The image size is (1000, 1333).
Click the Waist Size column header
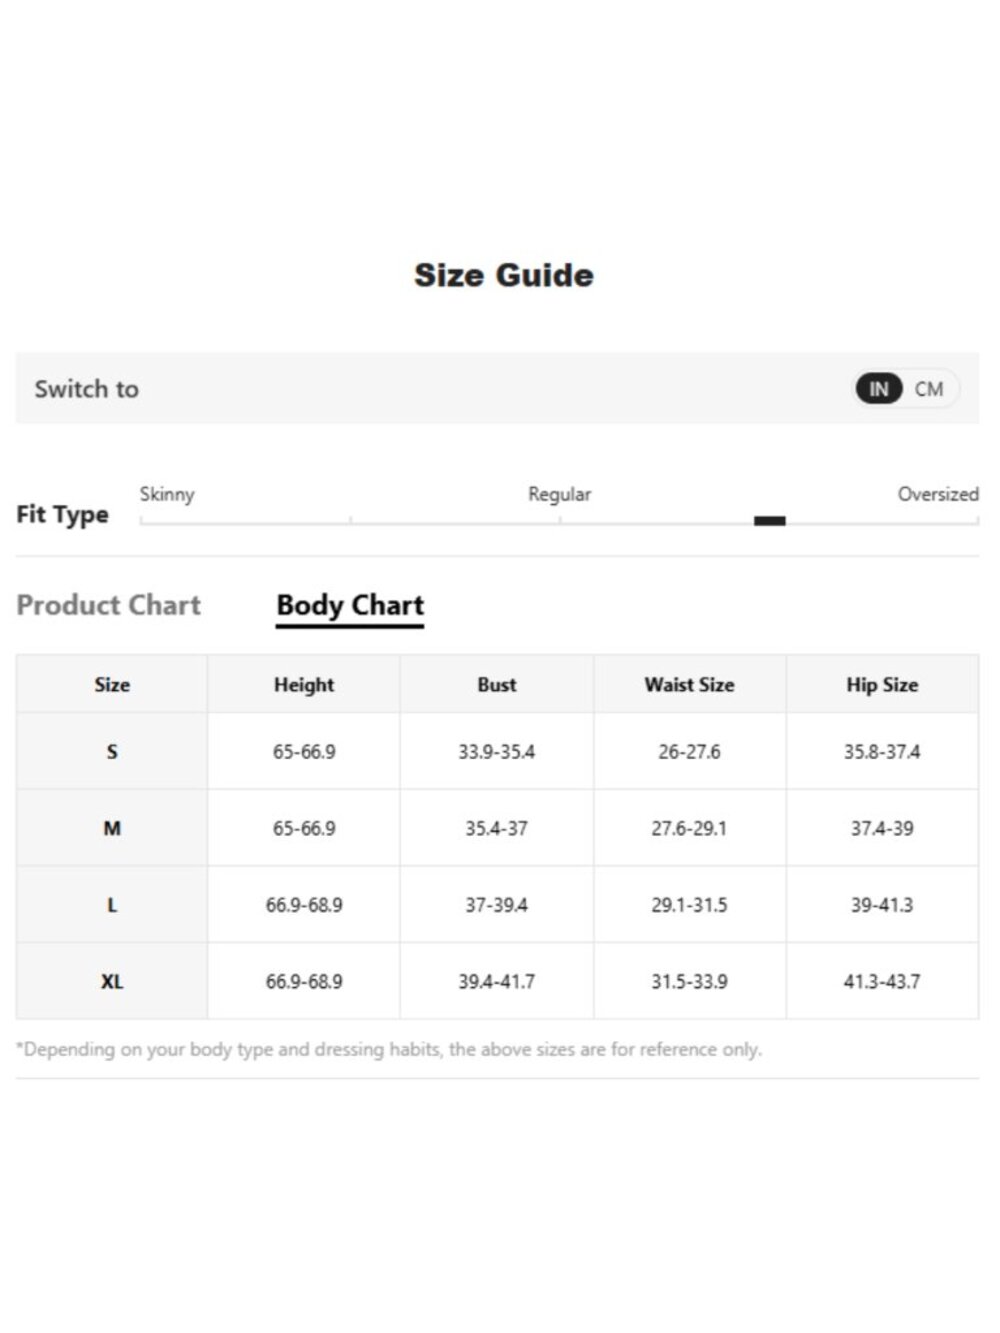coord(690,685)
